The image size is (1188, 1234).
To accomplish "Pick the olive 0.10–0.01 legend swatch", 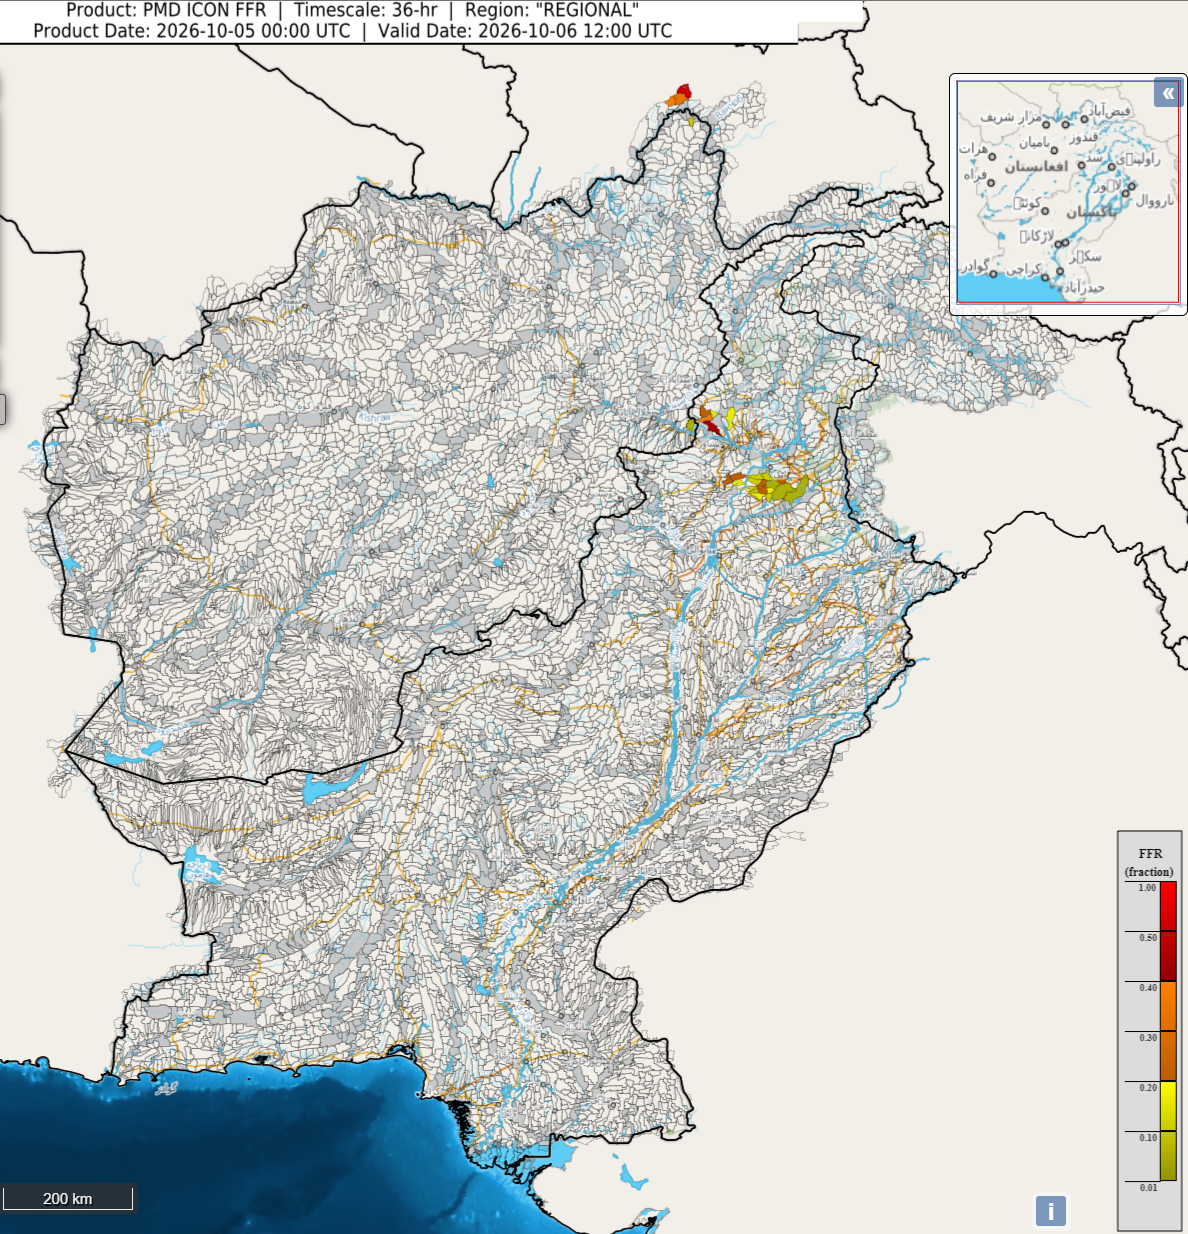I will [1168, 1157].
